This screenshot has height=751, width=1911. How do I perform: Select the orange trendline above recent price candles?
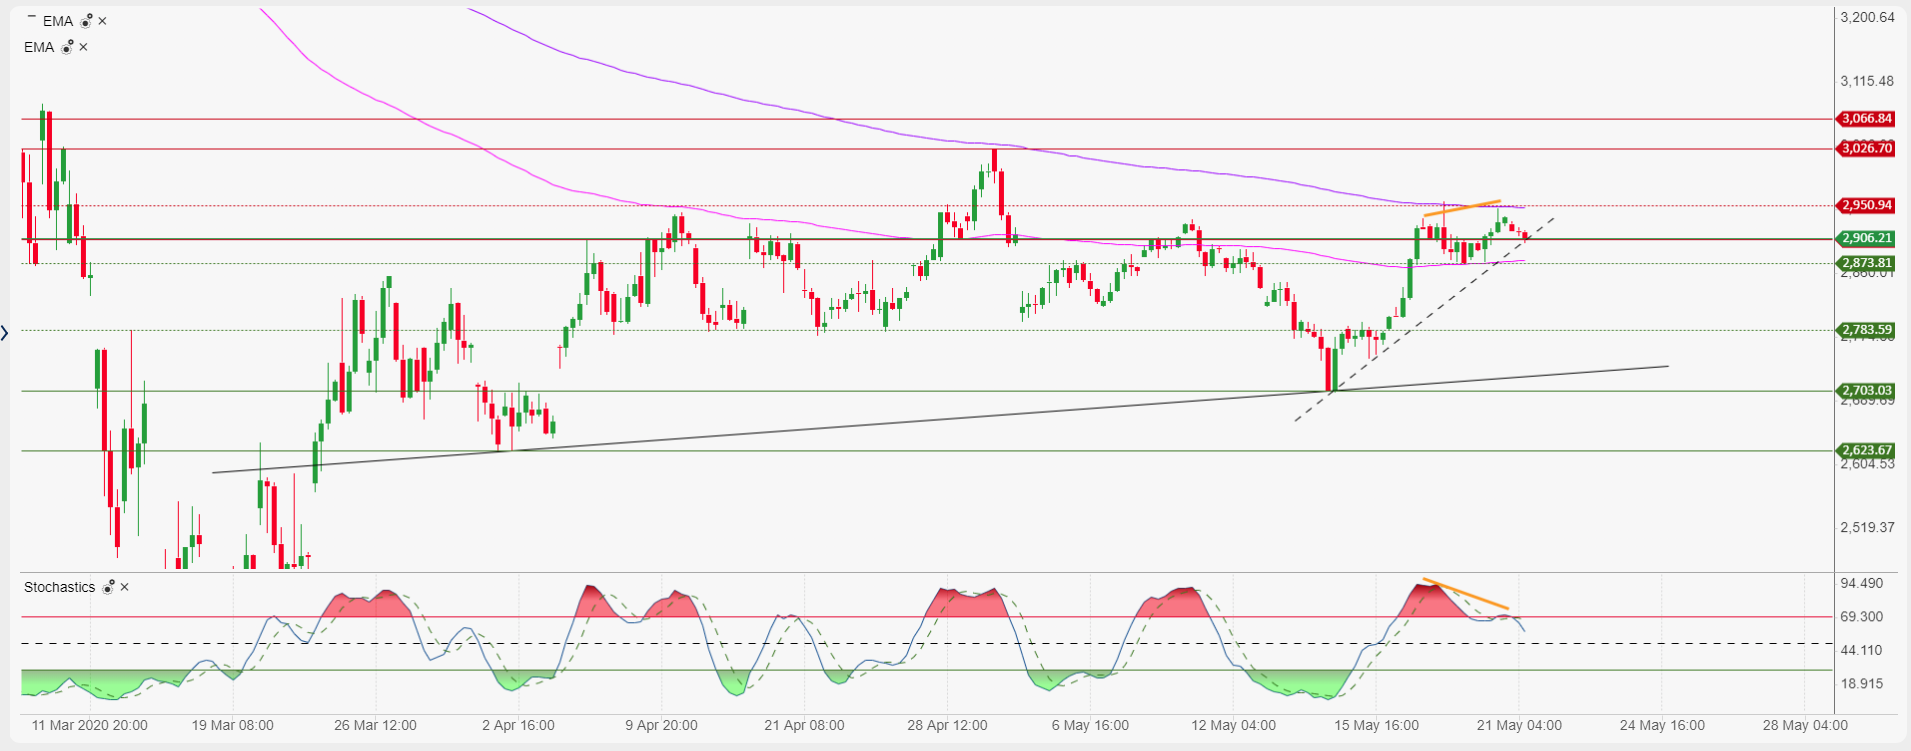1462,208
